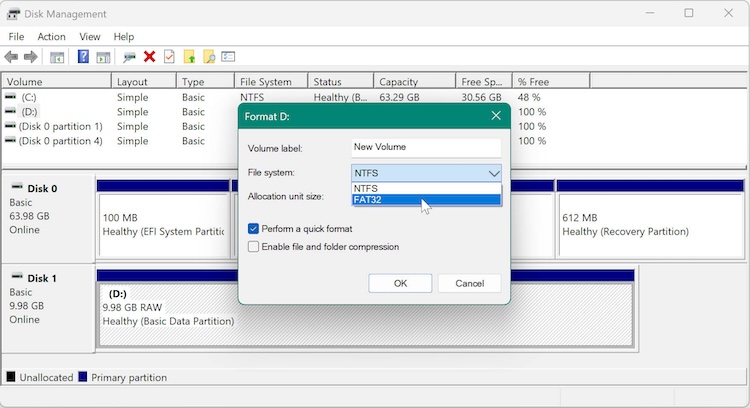The width and height of the screenshot is (750, 408).
Task: Cancel the Format D: dialog
Action: point(469,283)
